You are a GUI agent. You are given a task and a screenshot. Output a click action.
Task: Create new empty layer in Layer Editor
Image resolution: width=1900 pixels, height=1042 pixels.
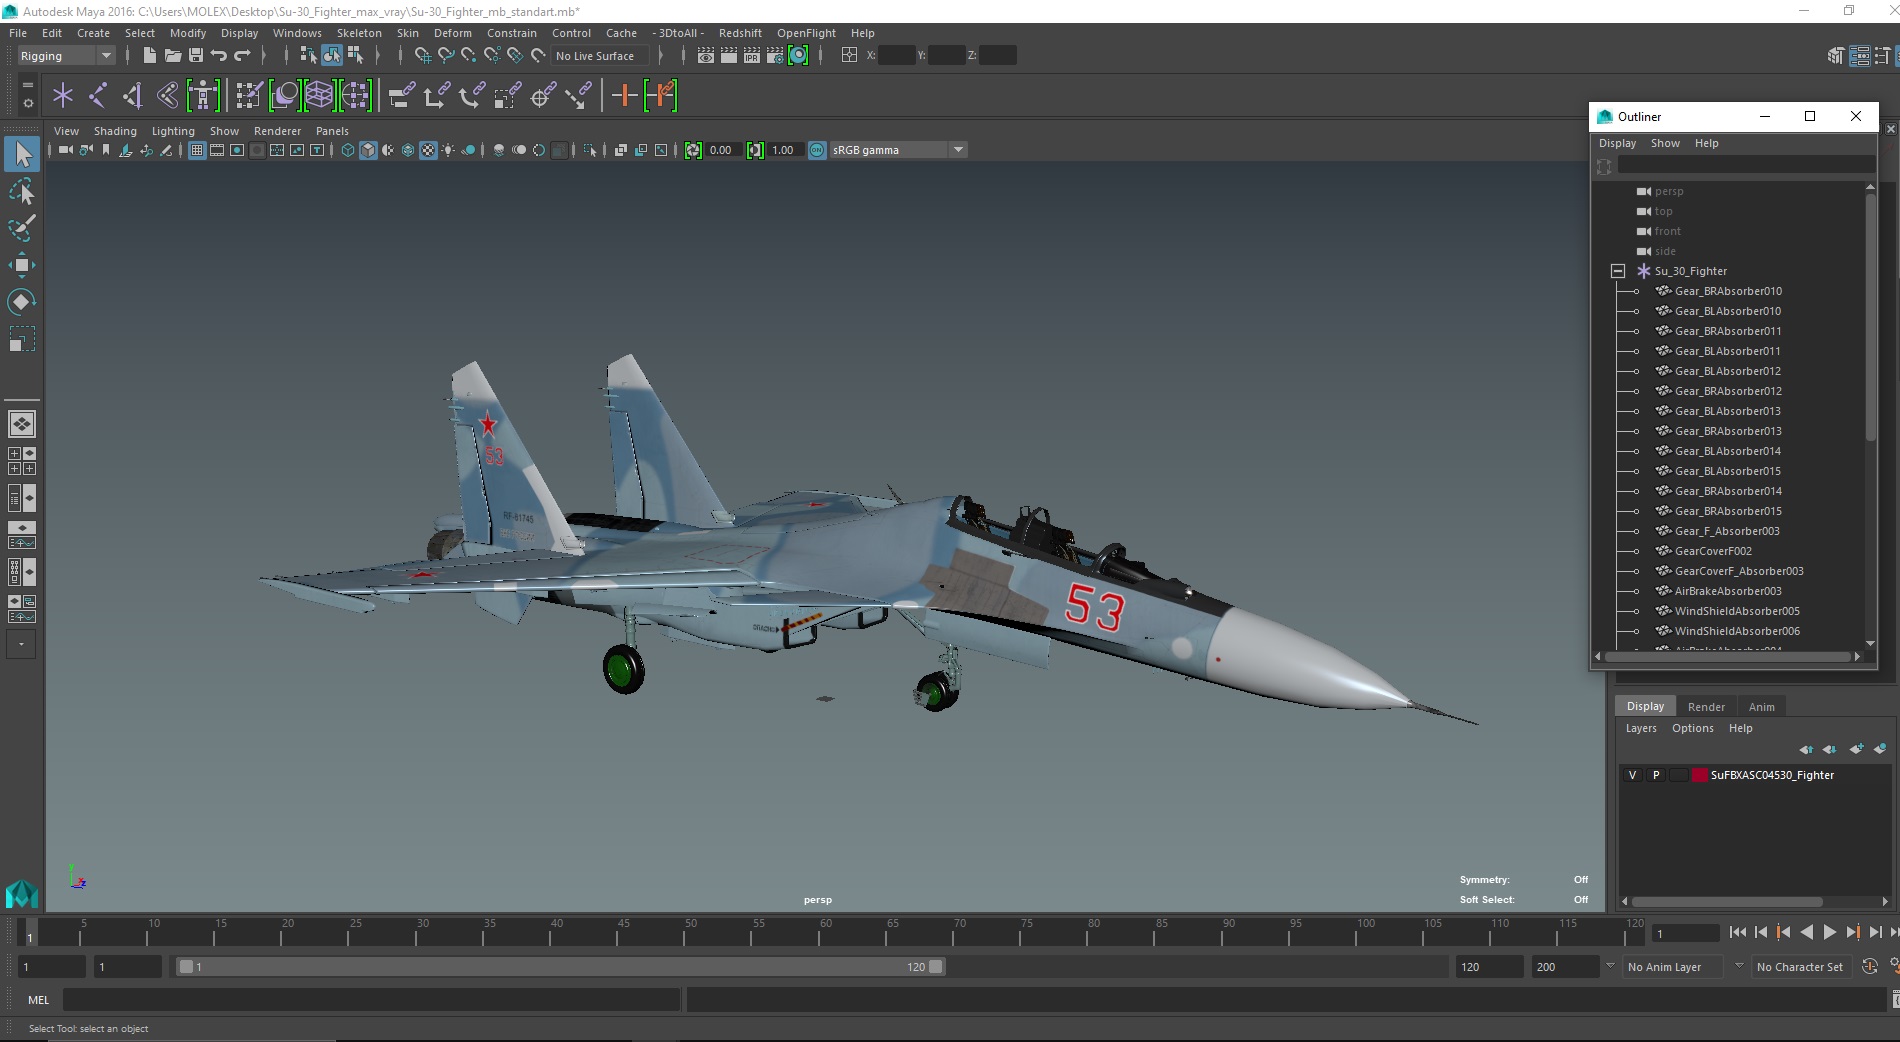tap(1857, 749)
